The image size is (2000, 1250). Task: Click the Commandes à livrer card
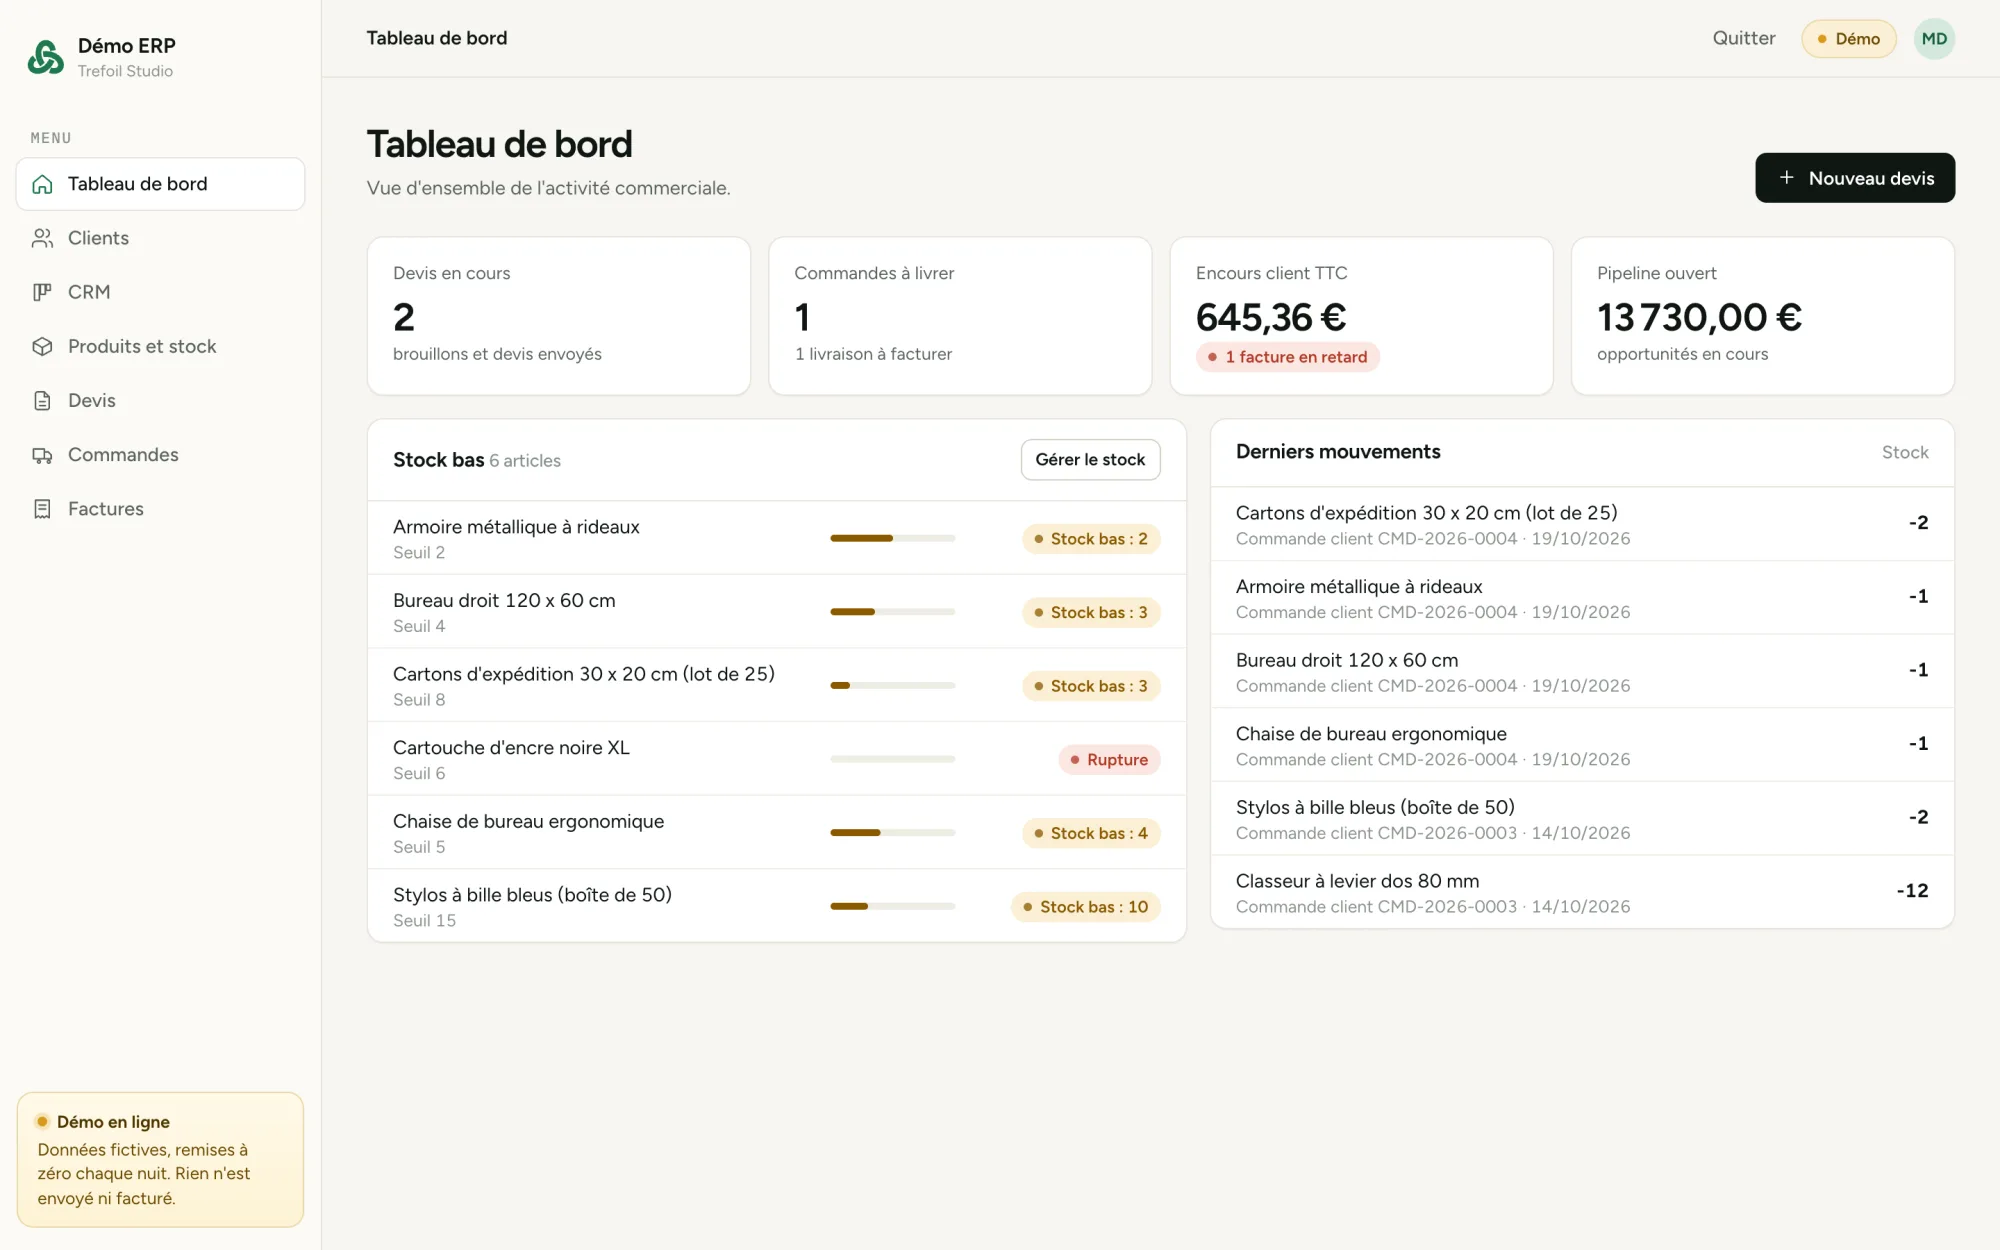click(x=960, y=316)
